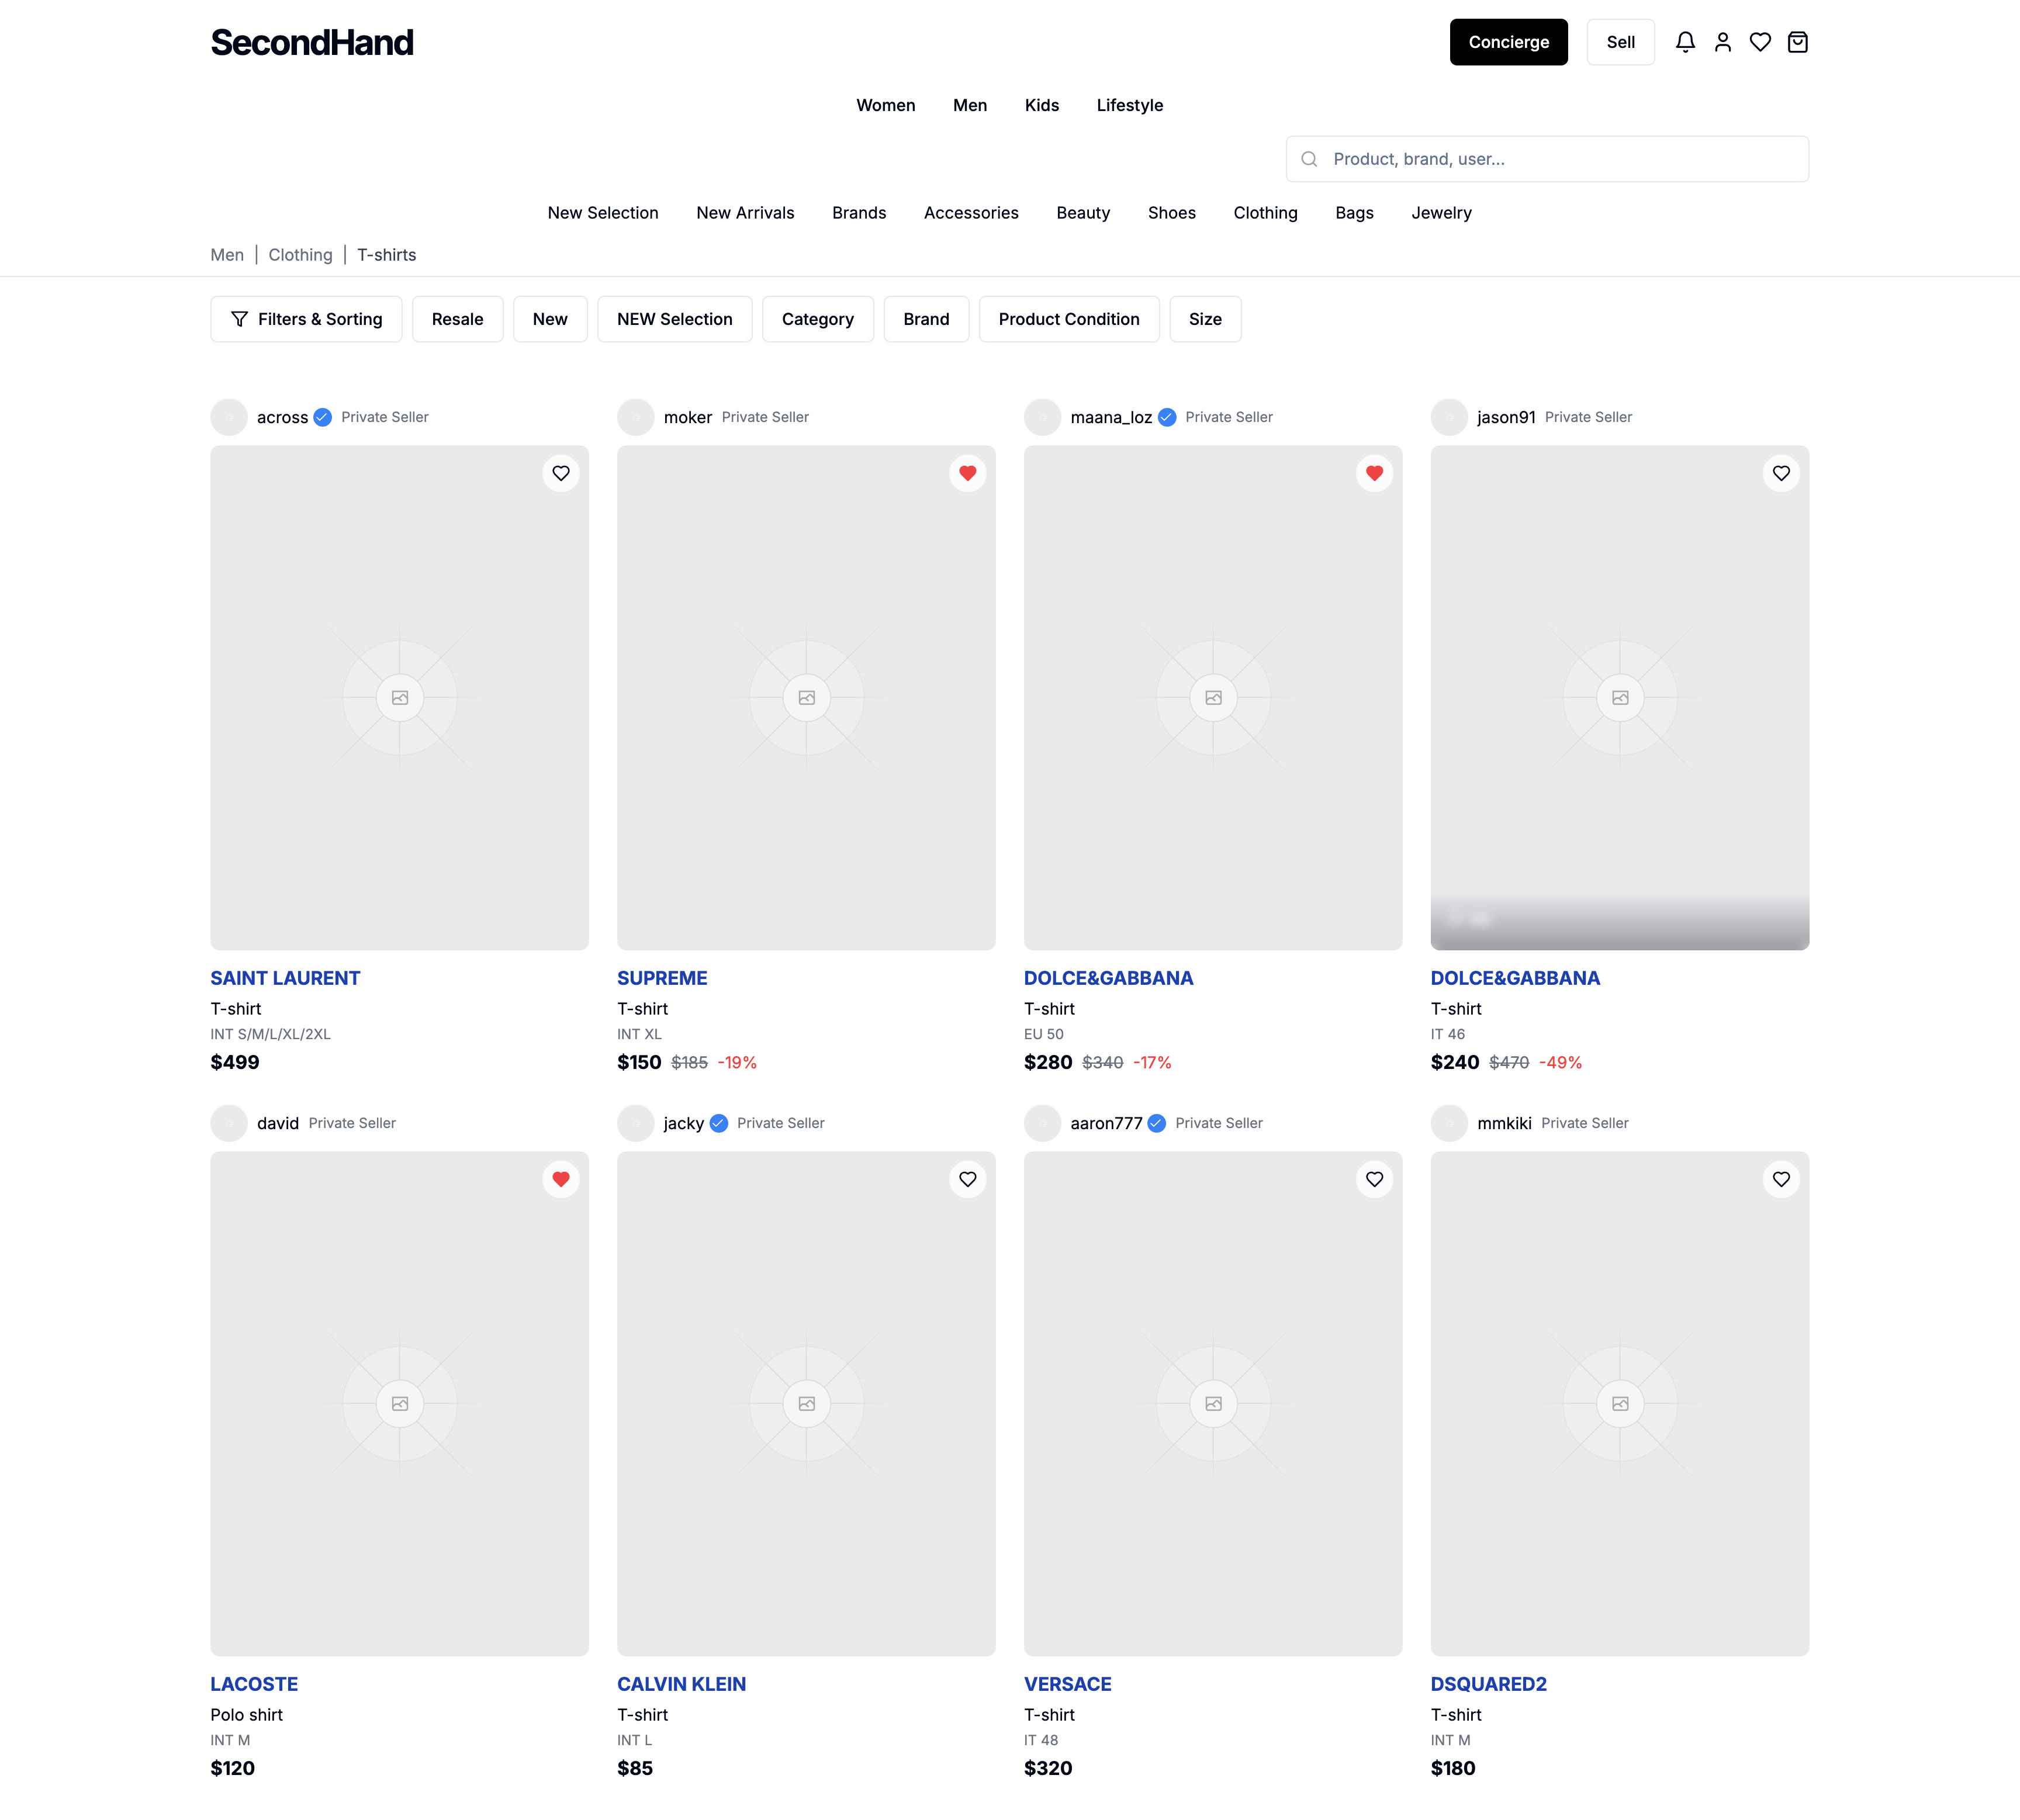Favorite the Saint Laurent T-shirt

coord(561,473)
